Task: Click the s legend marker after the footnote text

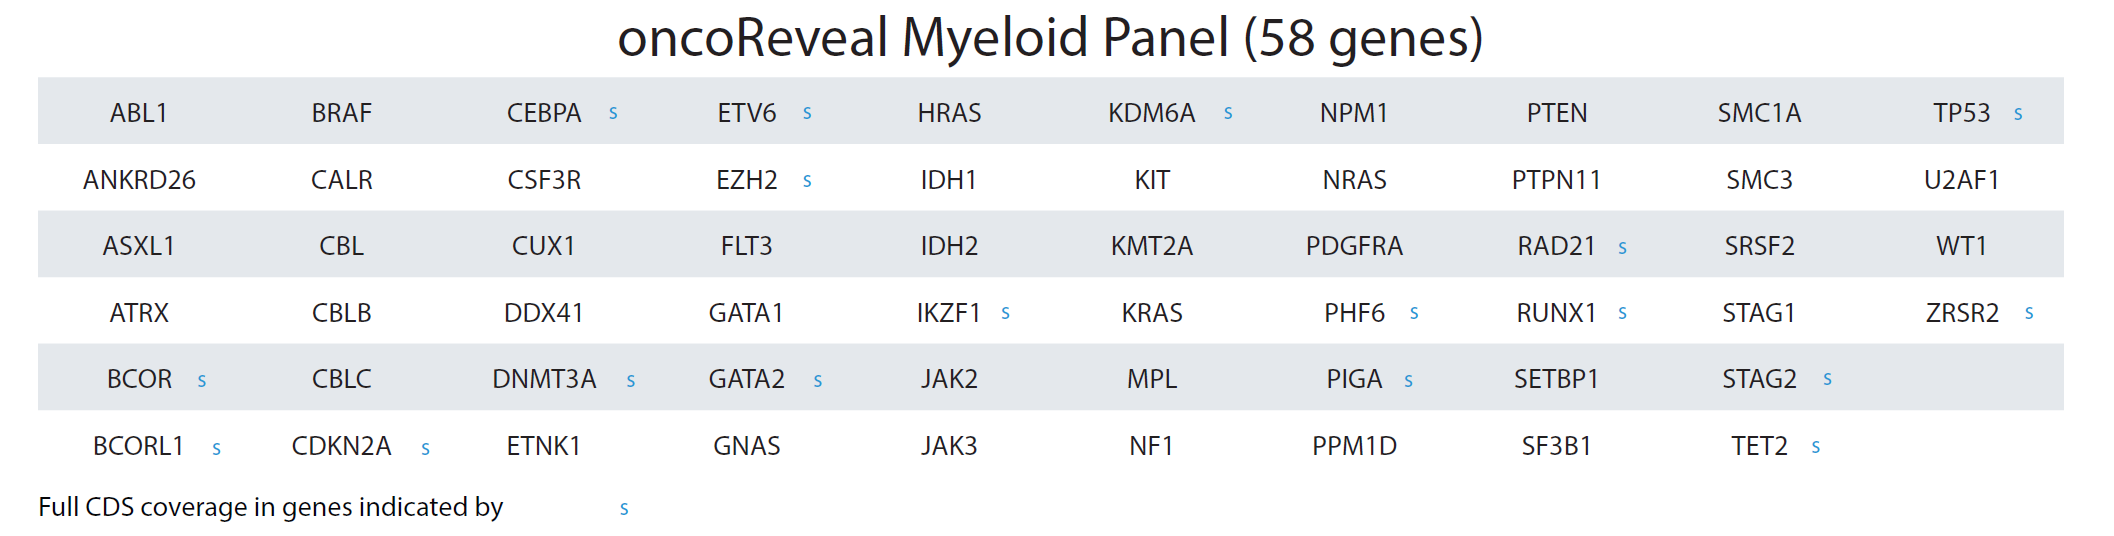Action: pyautogui.click(x=624, y=509)
